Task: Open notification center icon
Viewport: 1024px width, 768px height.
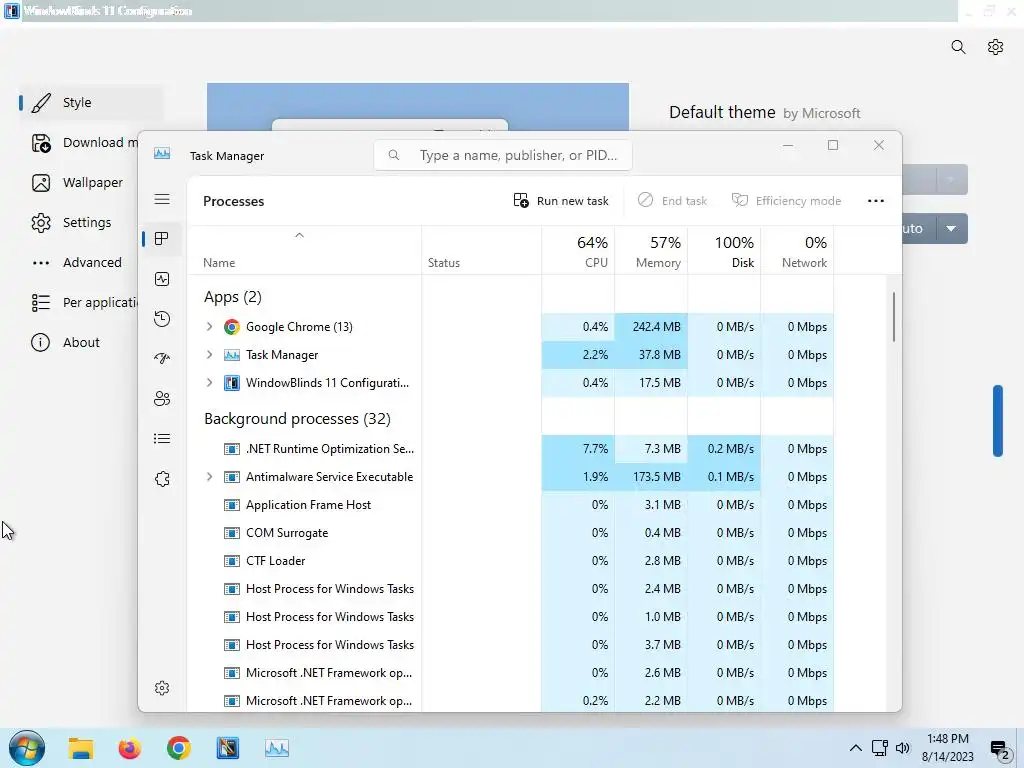Action: (x=999, y=749)
